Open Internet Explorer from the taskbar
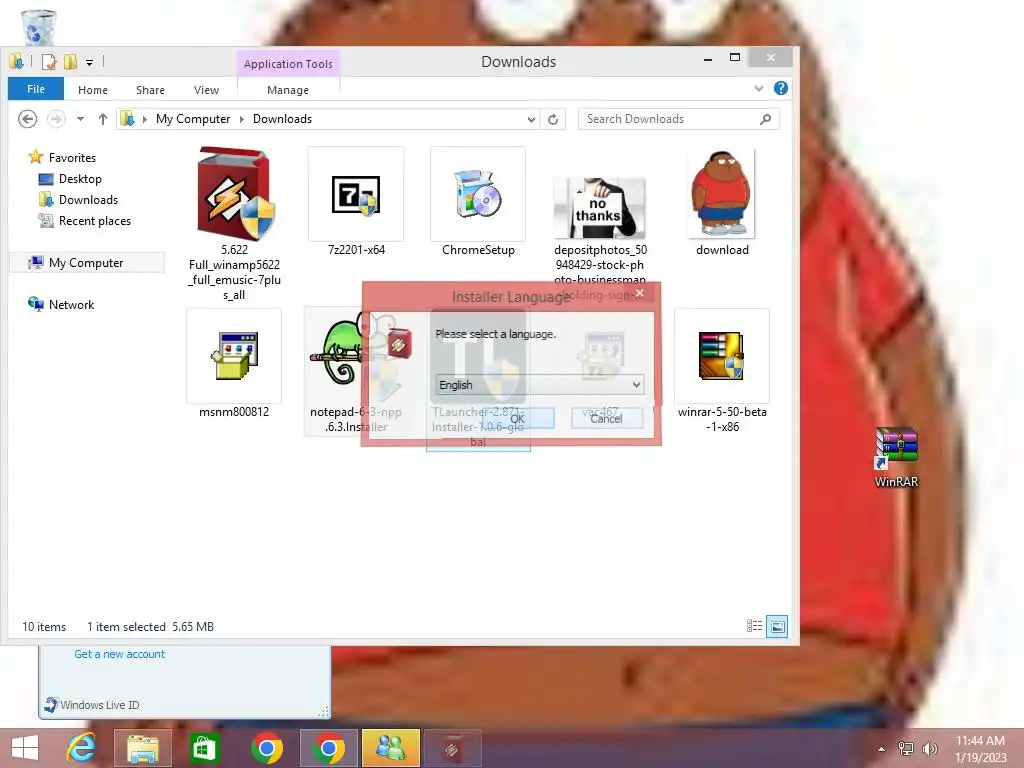 pos(82,748)
